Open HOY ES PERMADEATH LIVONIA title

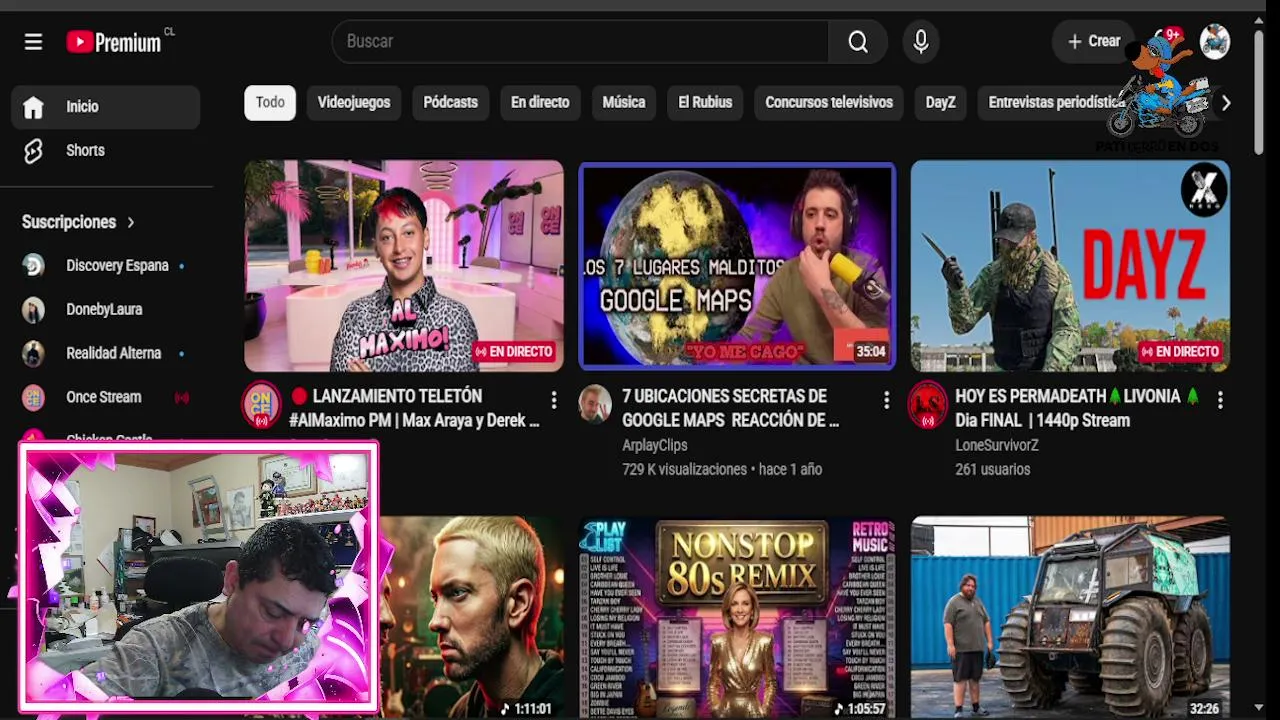pyautogui.click(x=1077, y=408)
